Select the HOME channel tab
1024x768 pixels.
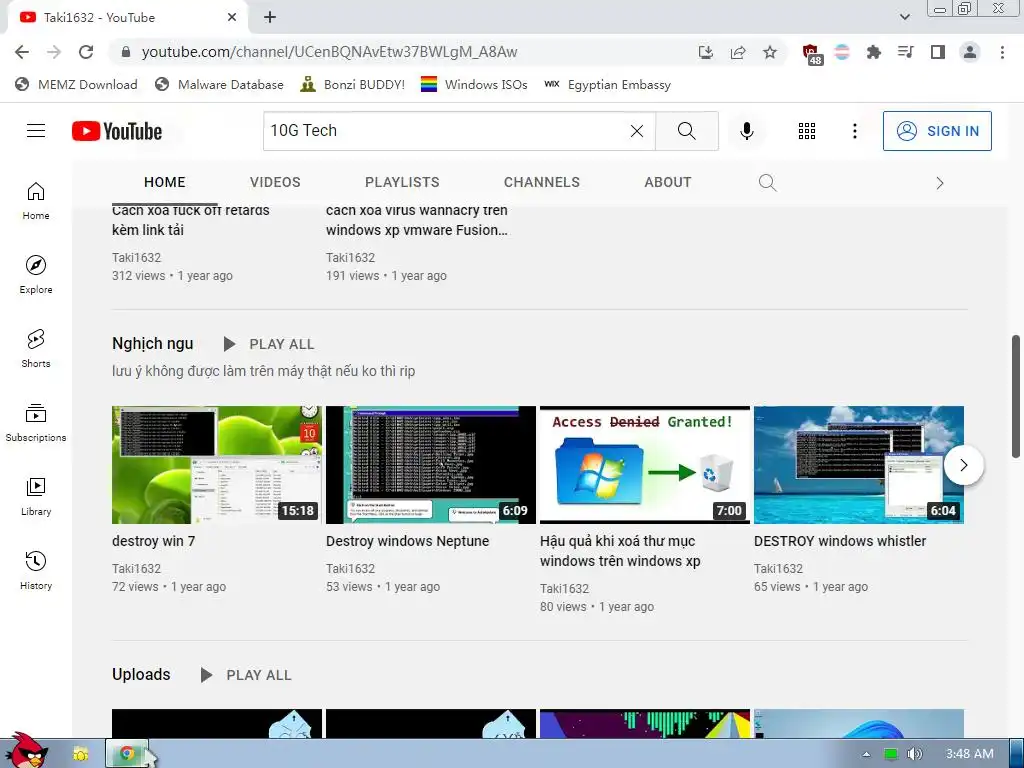coord(165,182)
